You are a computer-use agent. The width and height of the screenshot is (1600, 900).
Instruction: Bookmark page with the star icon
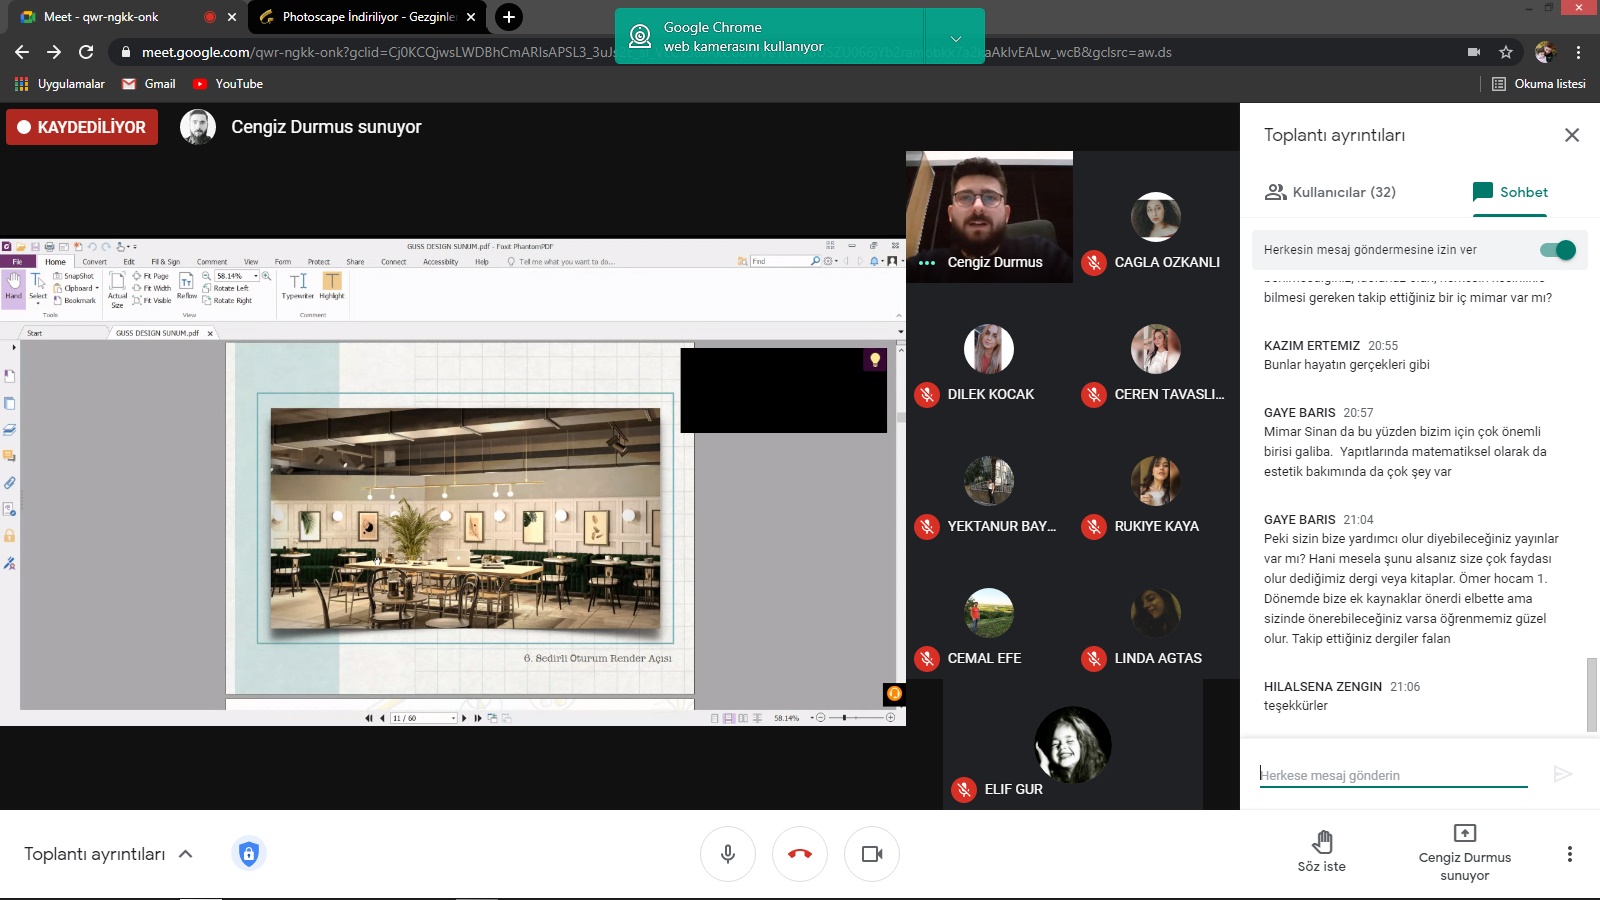tap(1506, 52)
